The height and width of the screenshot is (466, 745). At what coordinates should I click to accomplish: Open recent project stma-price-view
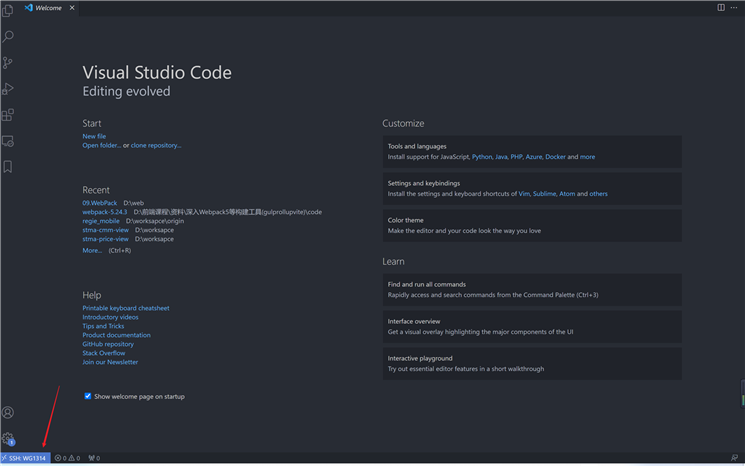105,239
